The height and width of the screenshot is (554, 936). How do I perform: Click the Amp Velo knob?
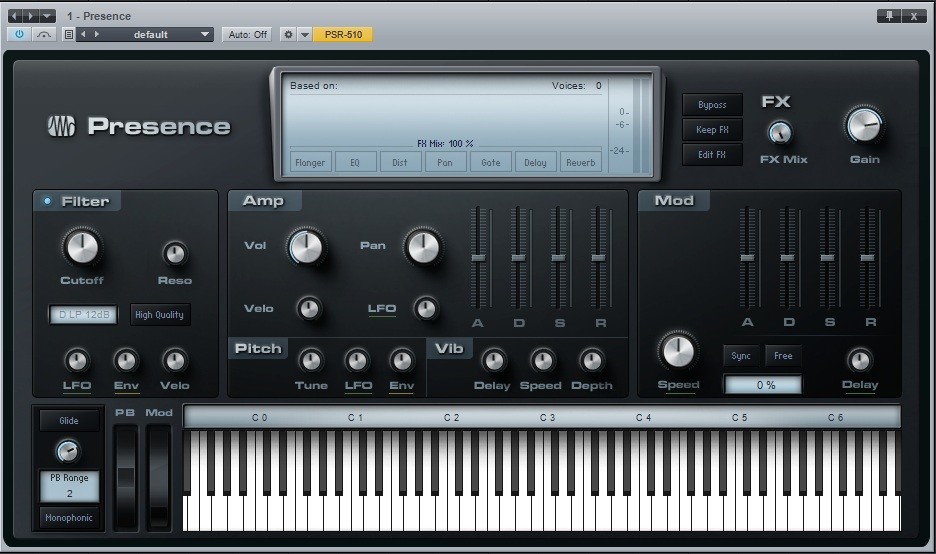click(309, 308)
